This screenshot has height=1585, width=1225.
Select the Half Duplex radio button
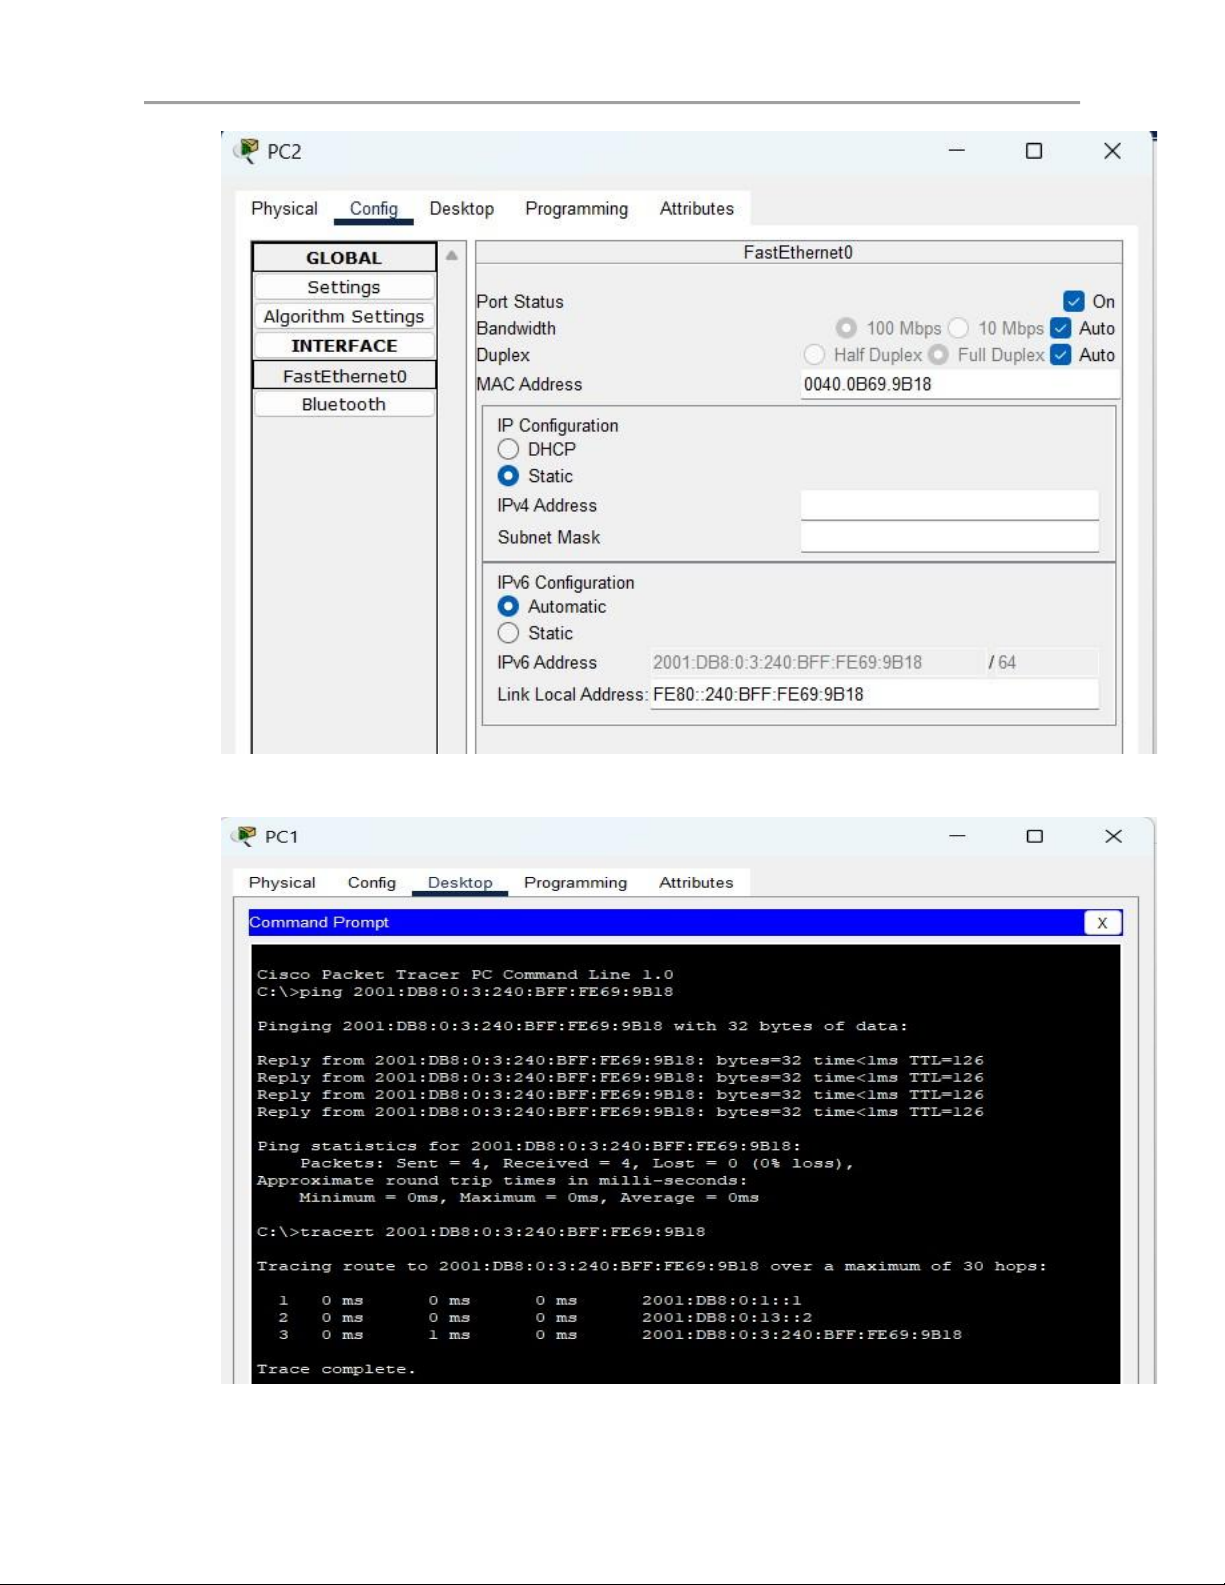coord(814,354)
